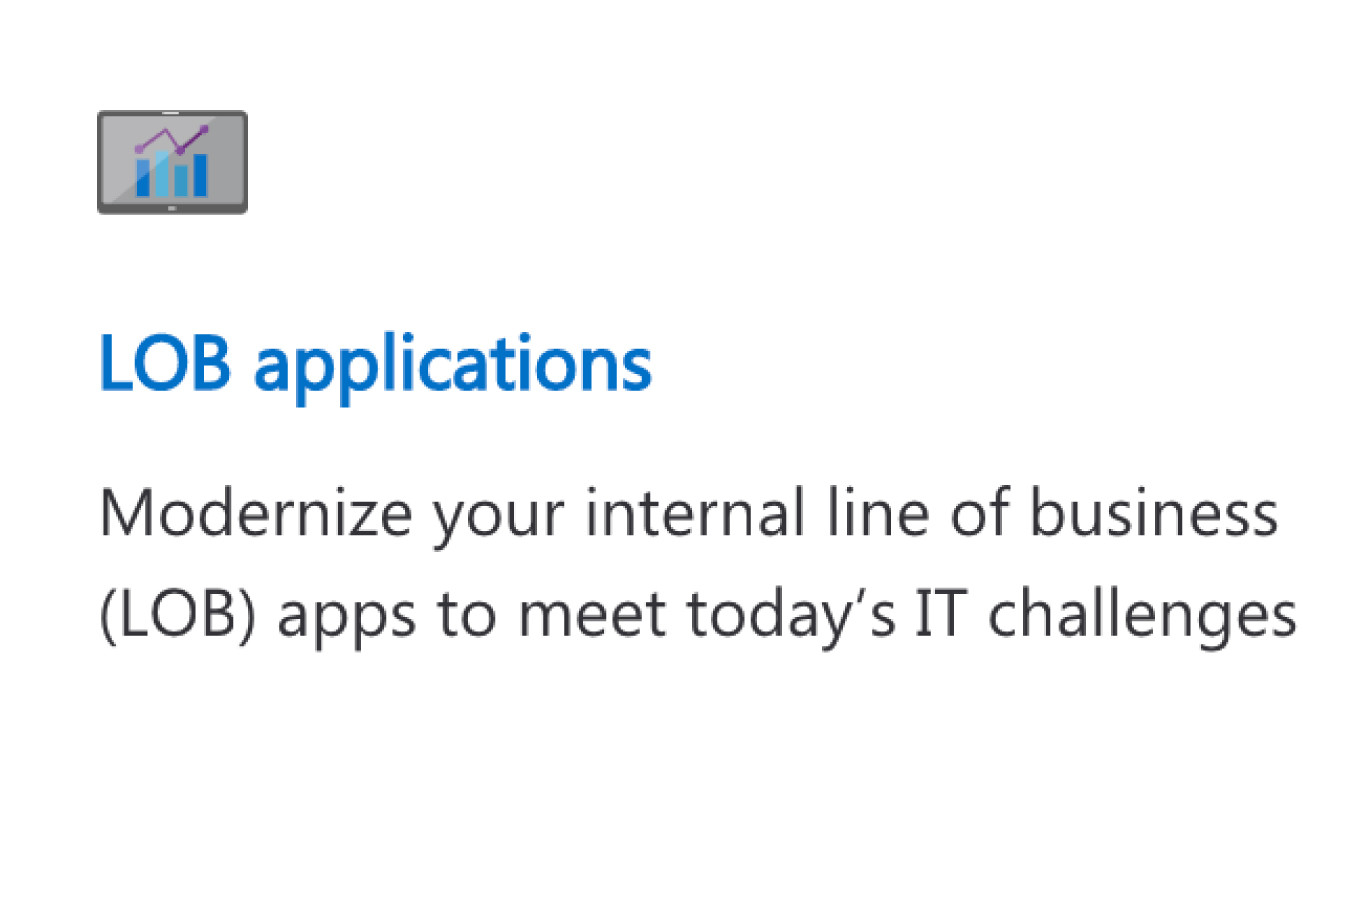Click the word "applications" in heading
Image resolution: width=1364 pixels, height=923 pixels.
click(x=453, y=366)
